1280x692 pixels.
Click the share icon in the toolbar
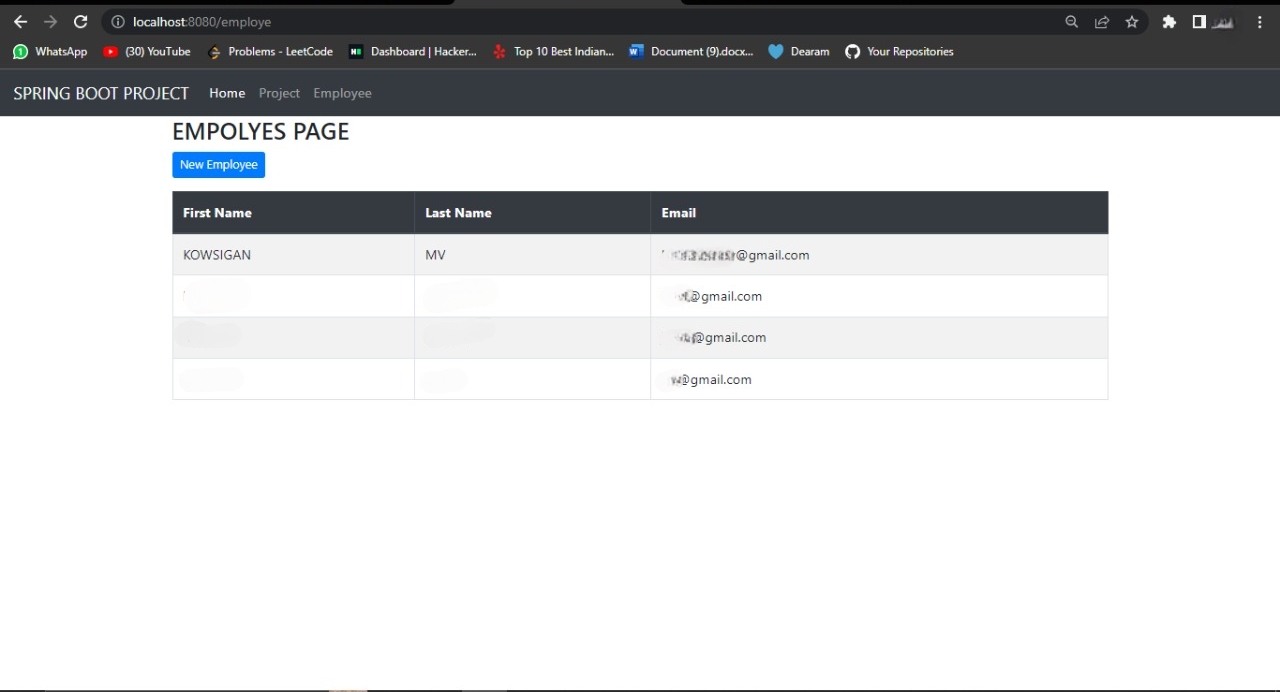(1101, 21)
